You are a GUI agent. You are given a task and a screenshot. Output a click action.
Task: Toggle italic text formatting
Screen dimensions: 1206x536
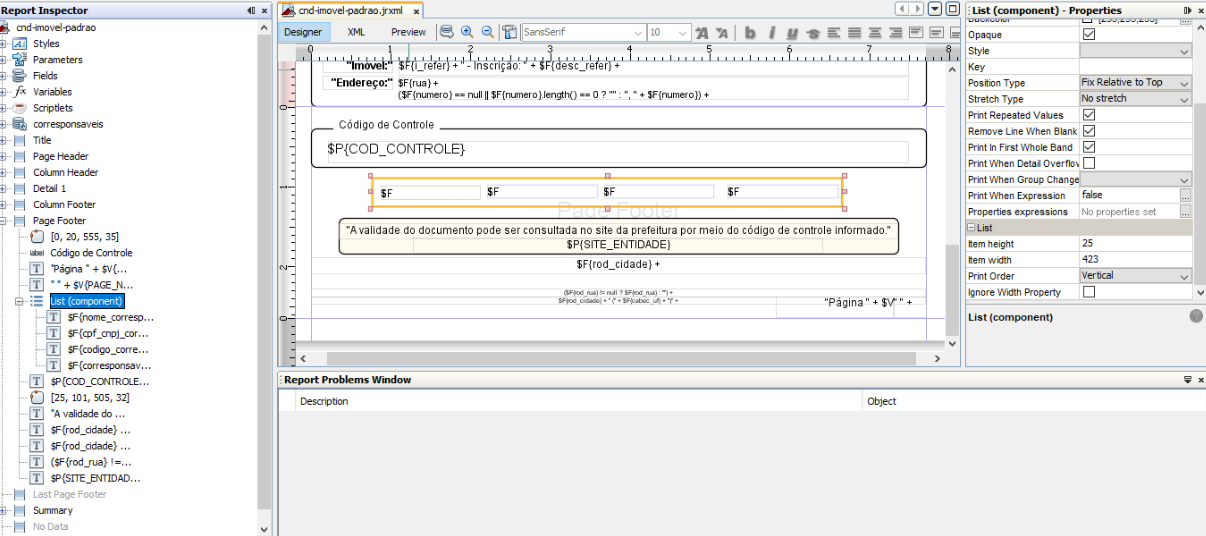point(772,33)
